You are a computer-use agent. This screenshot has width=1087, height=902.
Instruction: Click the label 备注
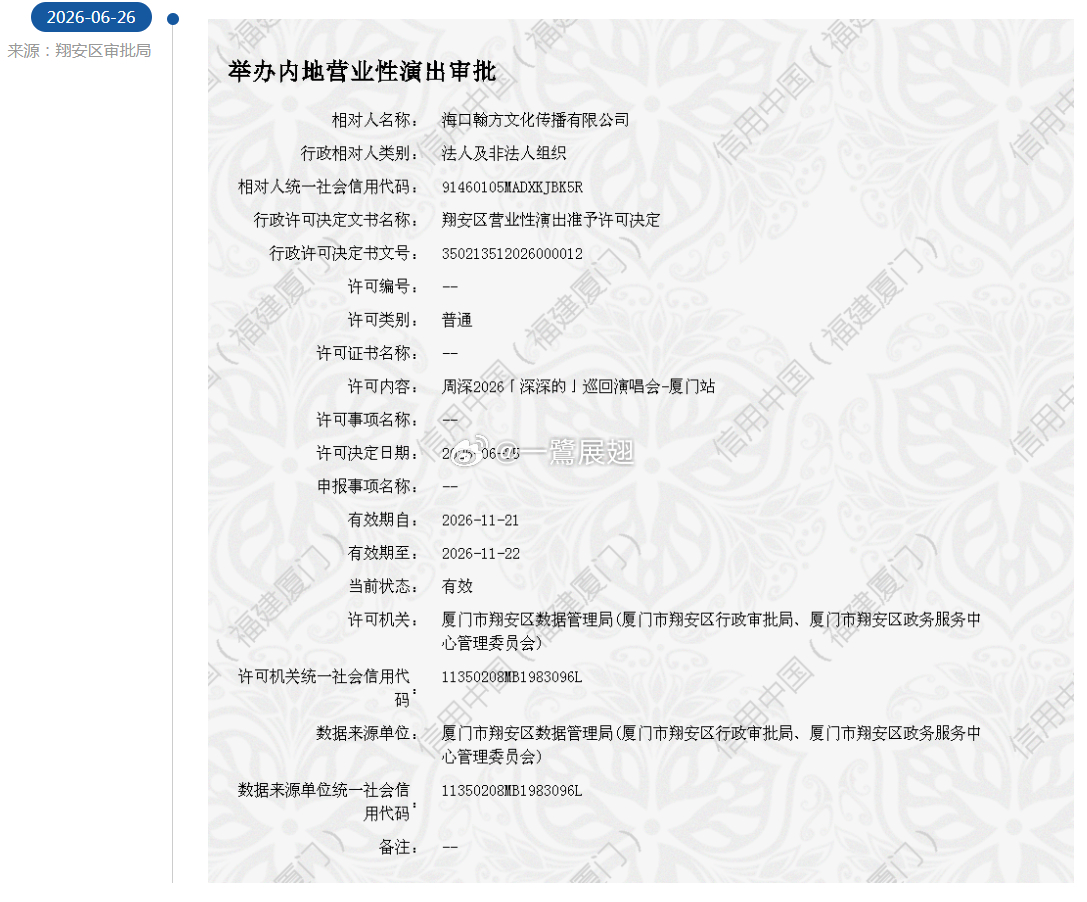398,847
